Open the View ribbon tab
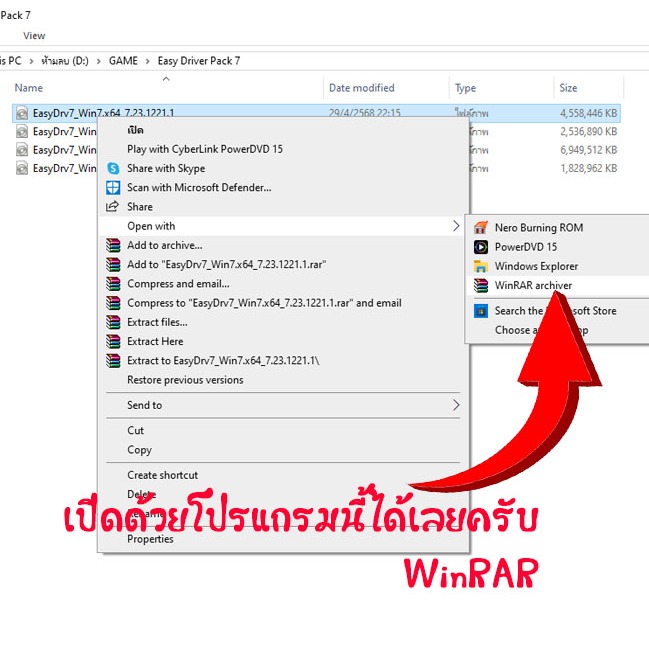 pos(34,36)
